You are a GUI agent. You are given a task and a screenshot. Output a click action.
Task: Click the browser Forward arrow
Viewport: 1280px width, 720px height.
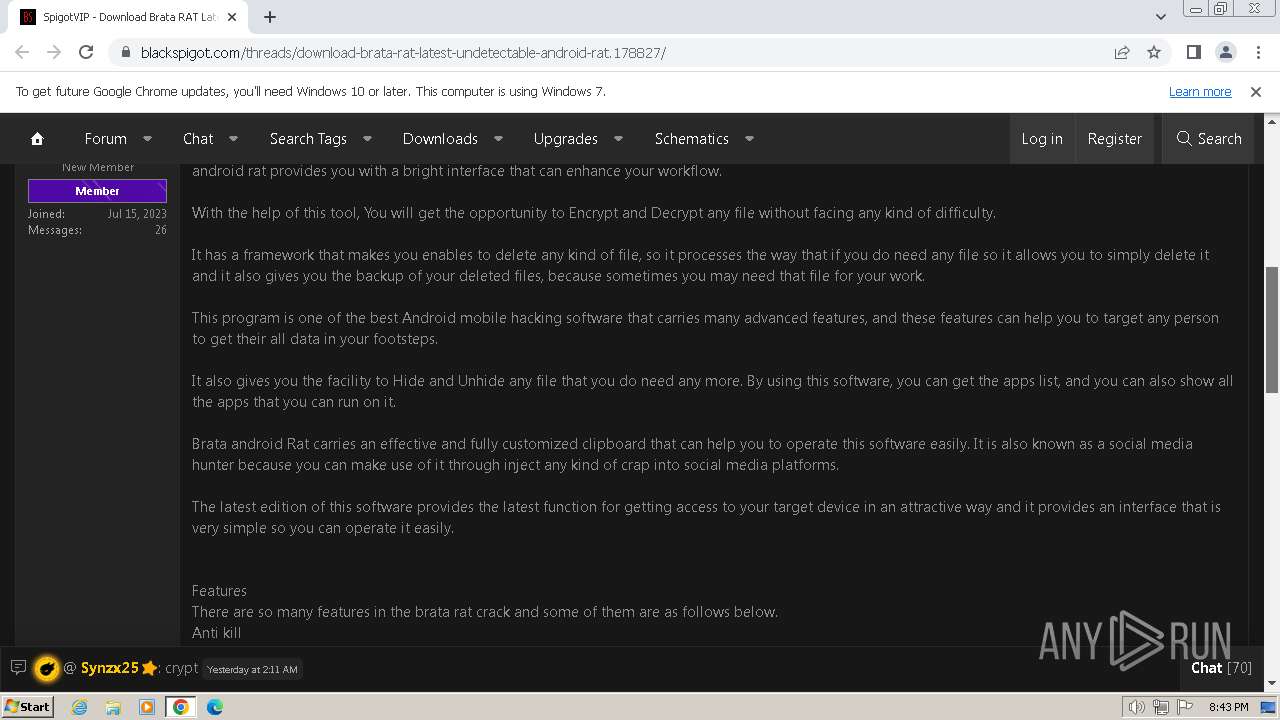tap(54, 52)
